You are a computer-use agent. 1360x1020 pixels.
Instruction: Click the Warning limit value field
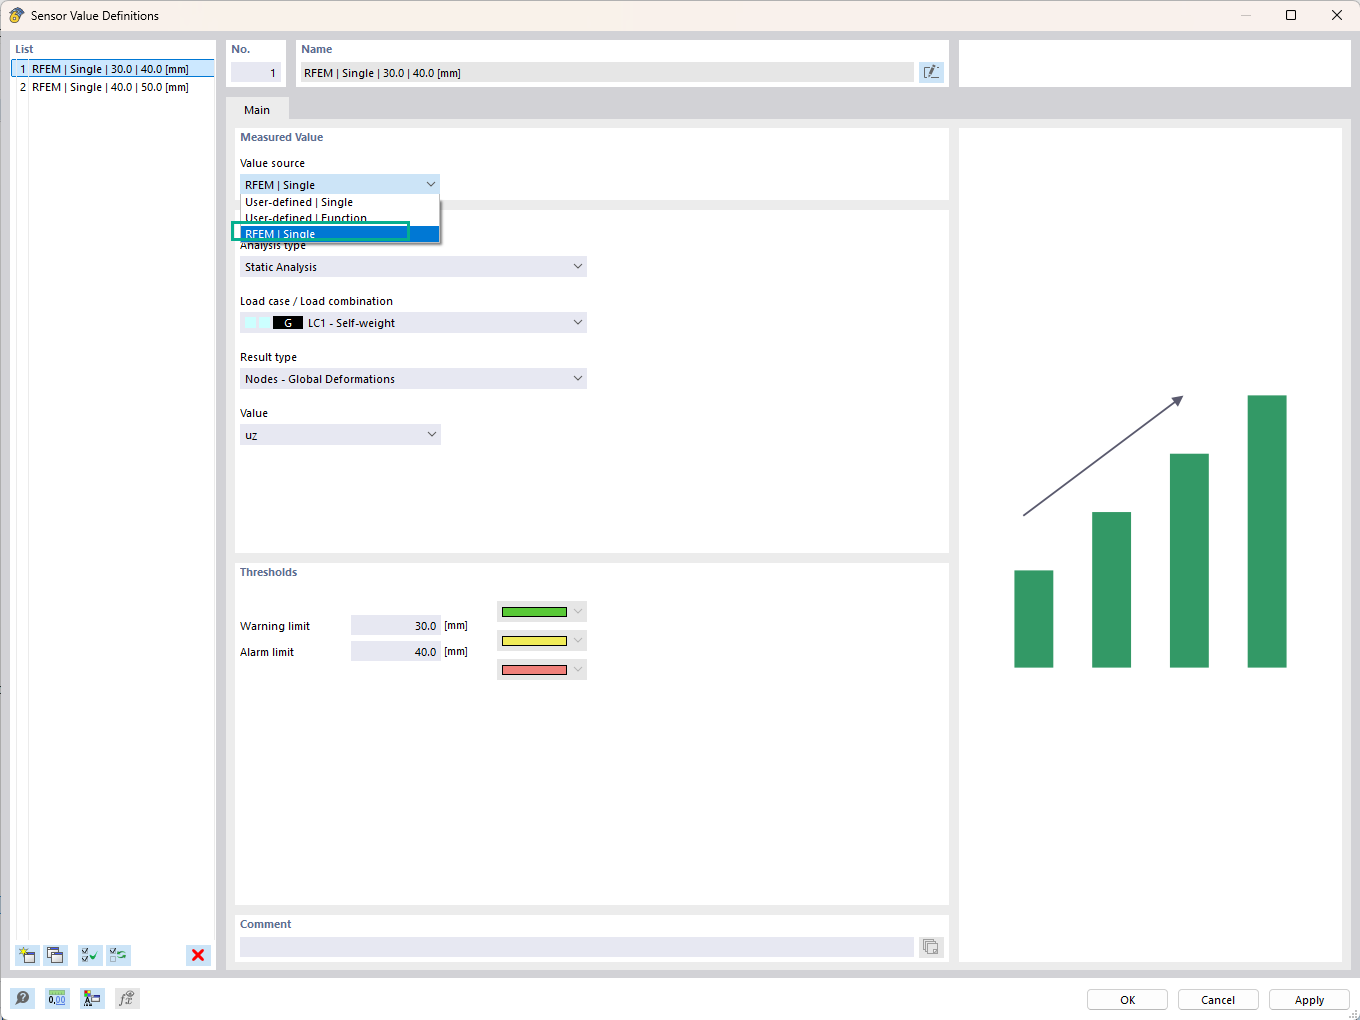click(x=395, y=625)
